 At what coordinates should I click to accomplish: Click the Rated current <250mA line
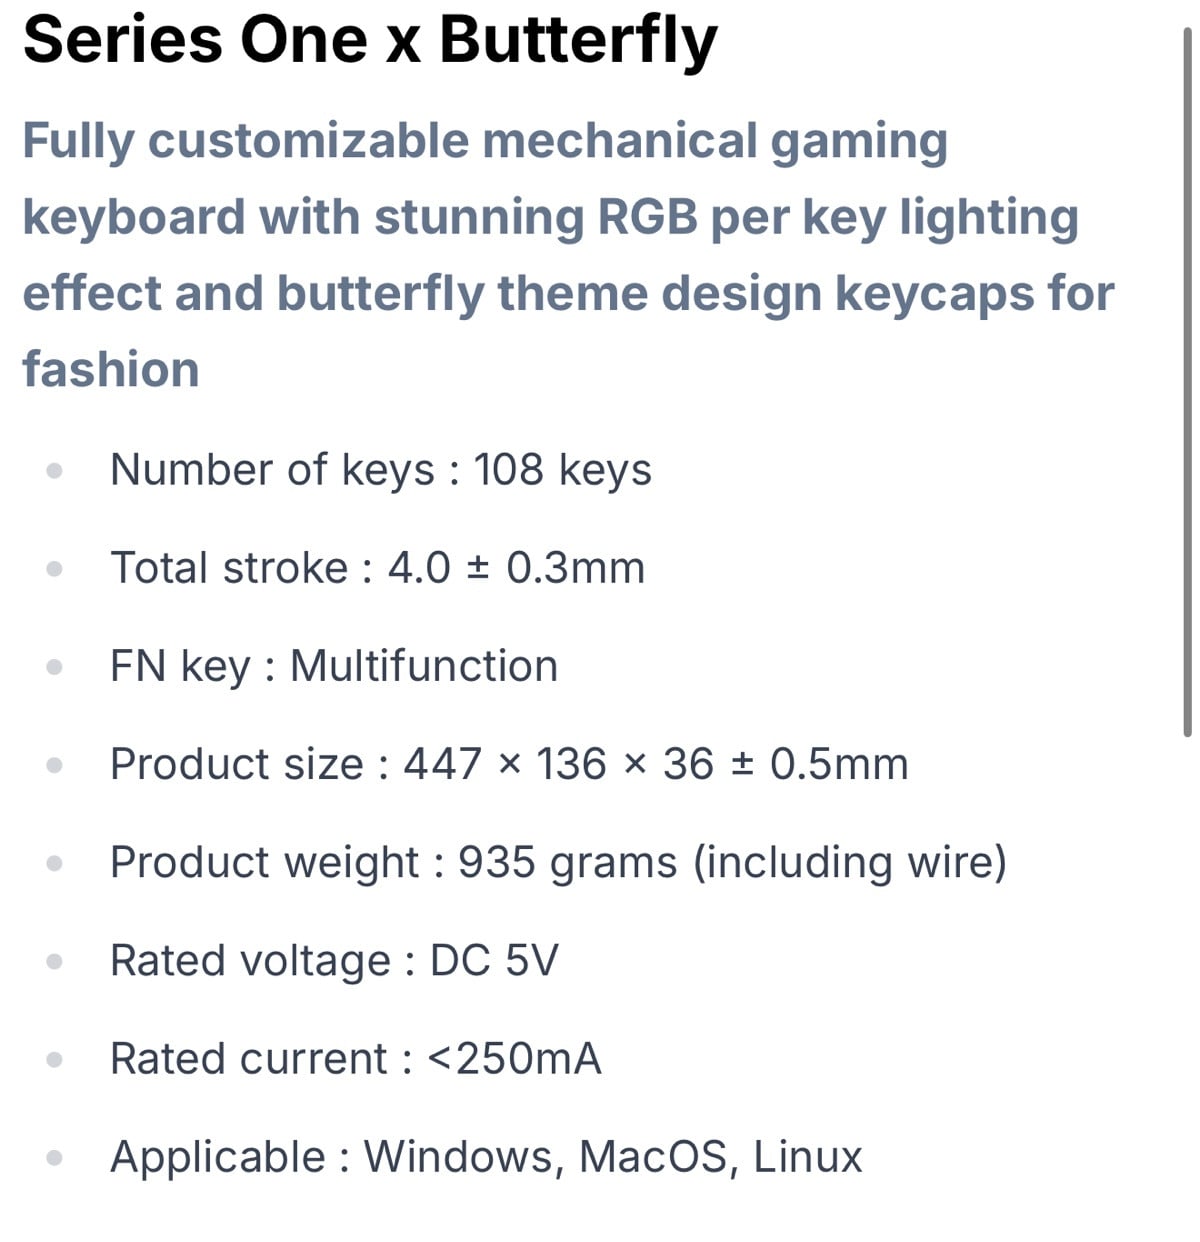356,1059
